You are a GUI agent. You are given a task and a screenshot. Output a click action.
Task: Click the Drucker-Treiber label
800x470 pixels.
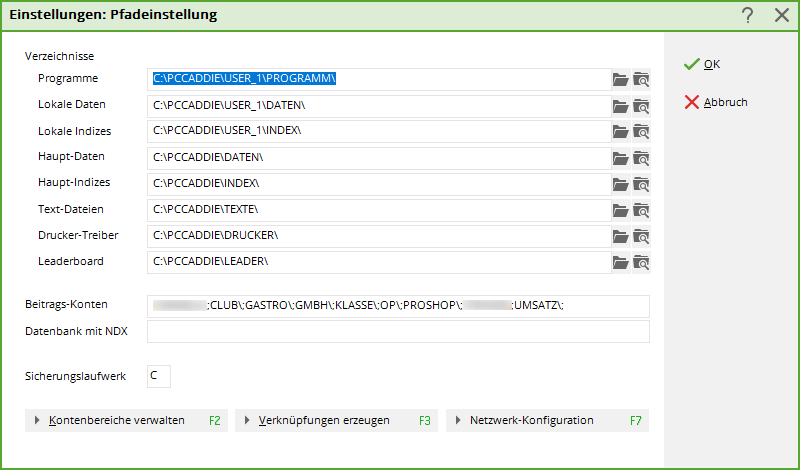pyautogui.click(x=78, y=235)
